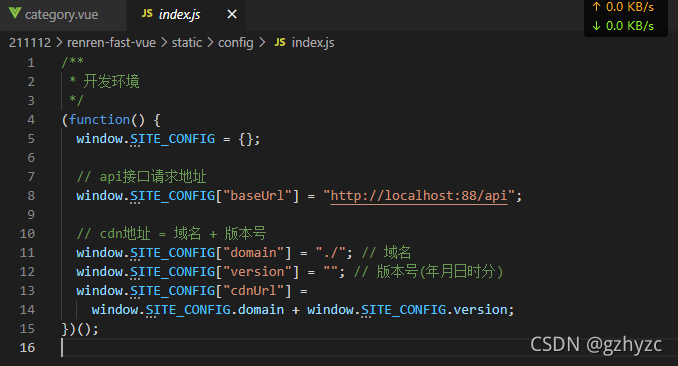Screen dimensions: 678x366
Task: Open the config breadcrumb folder
Action: (236, 43)
